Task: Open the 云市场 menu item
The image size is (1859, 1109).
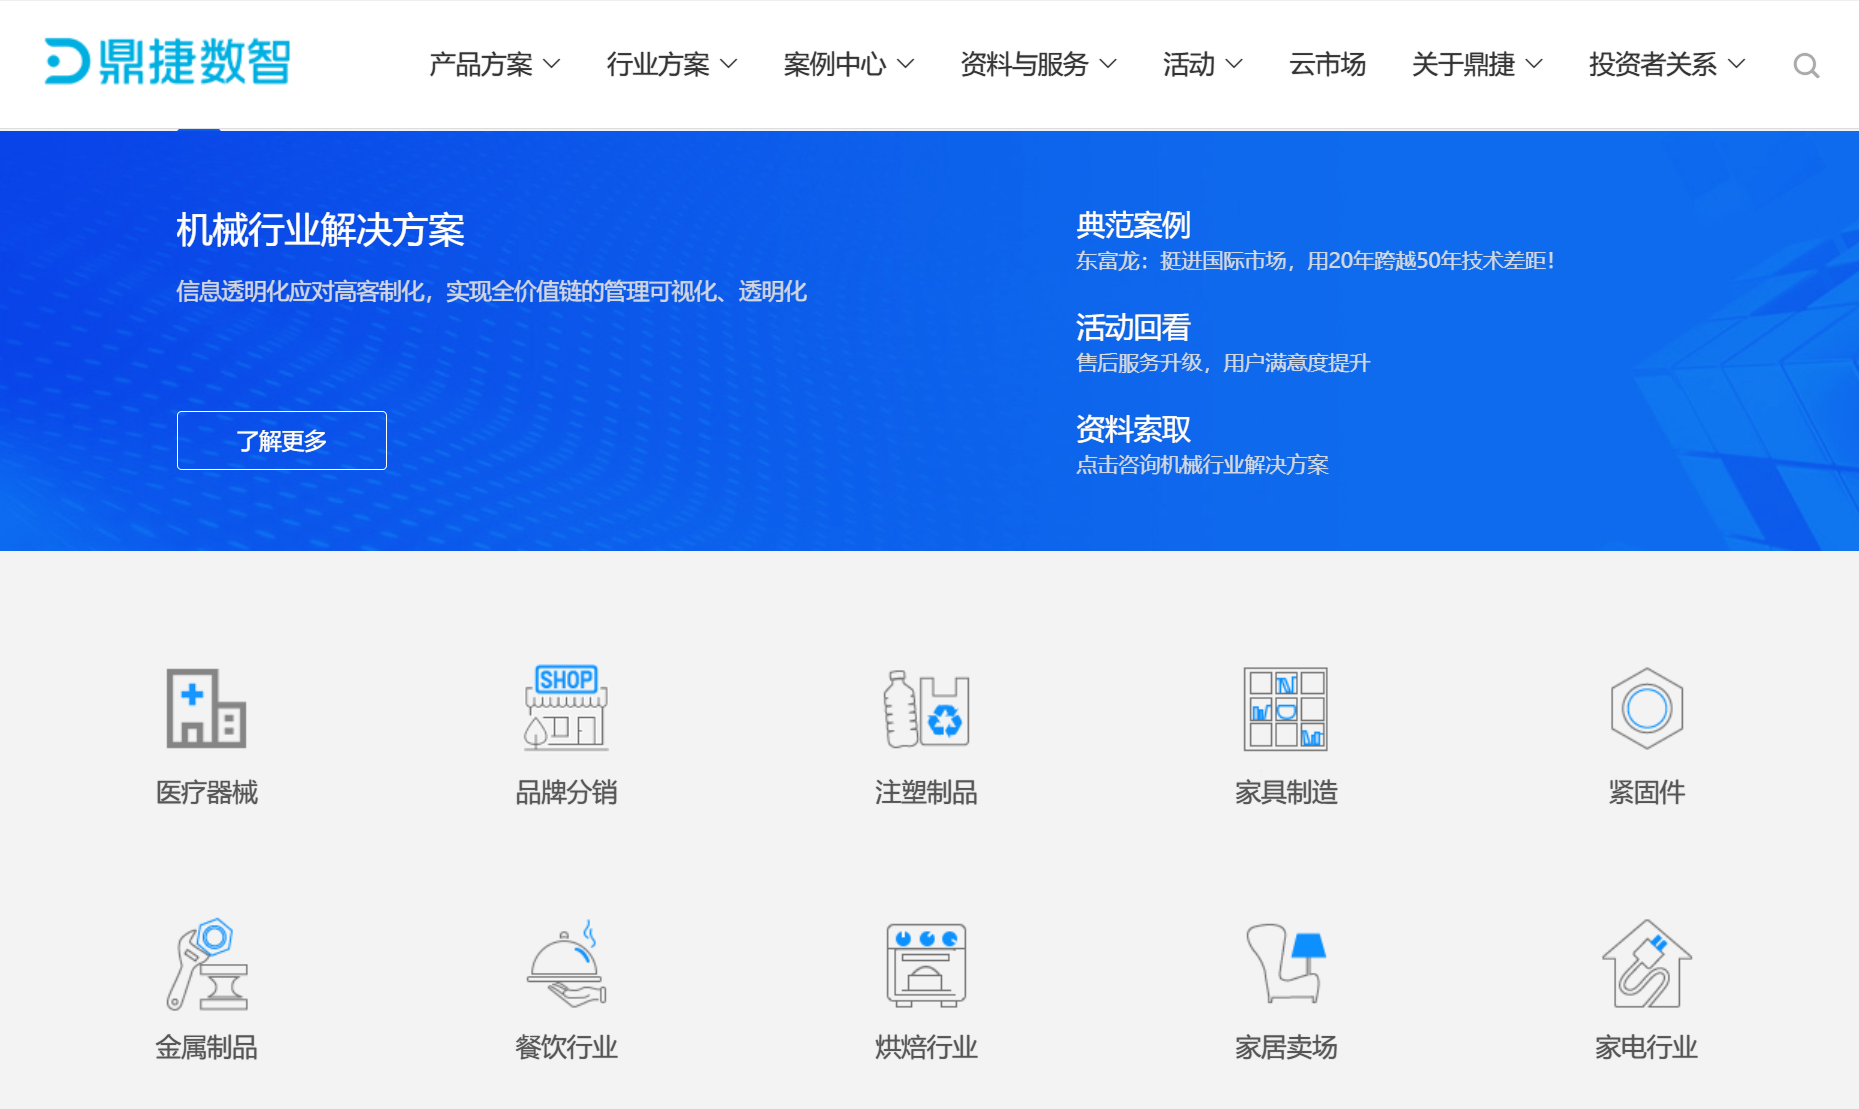Action: pos(1326,64)
